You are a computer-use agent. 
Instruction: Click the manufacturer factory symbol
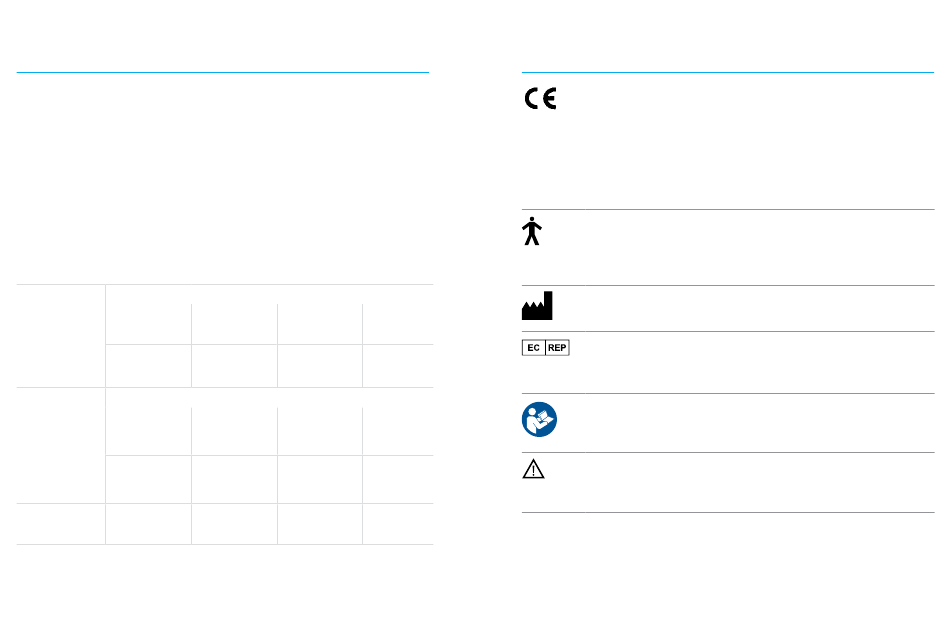coord(537,305)
